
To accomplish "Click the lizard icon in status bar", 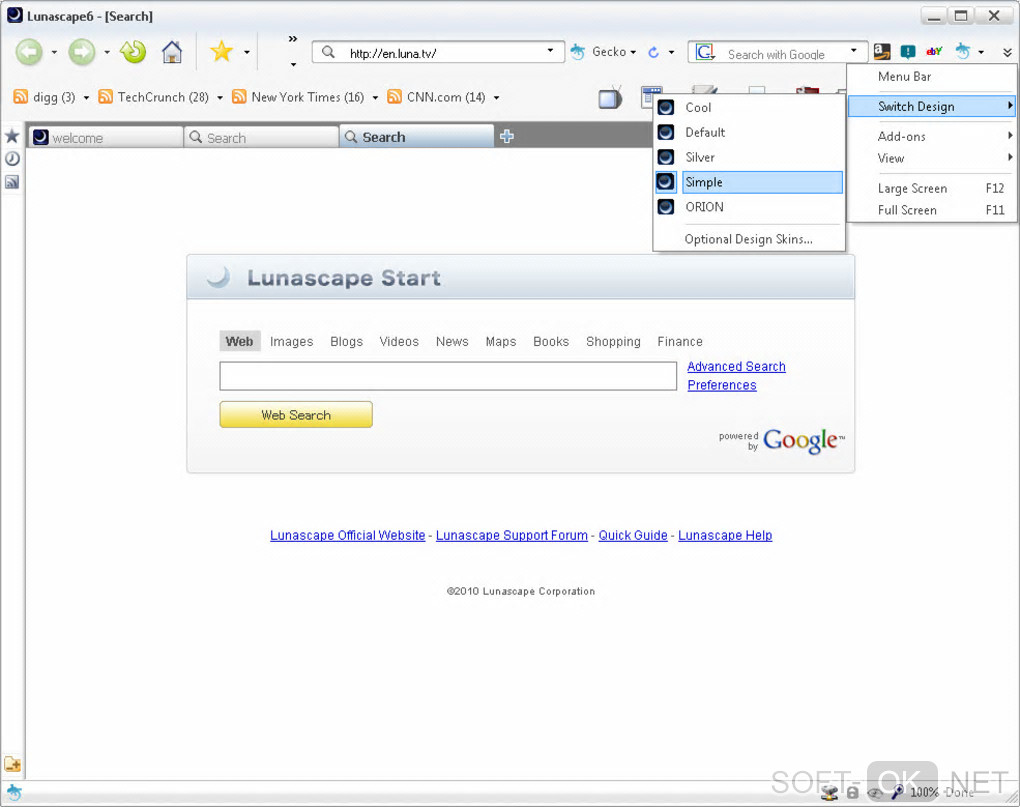I will coord(14,792).
